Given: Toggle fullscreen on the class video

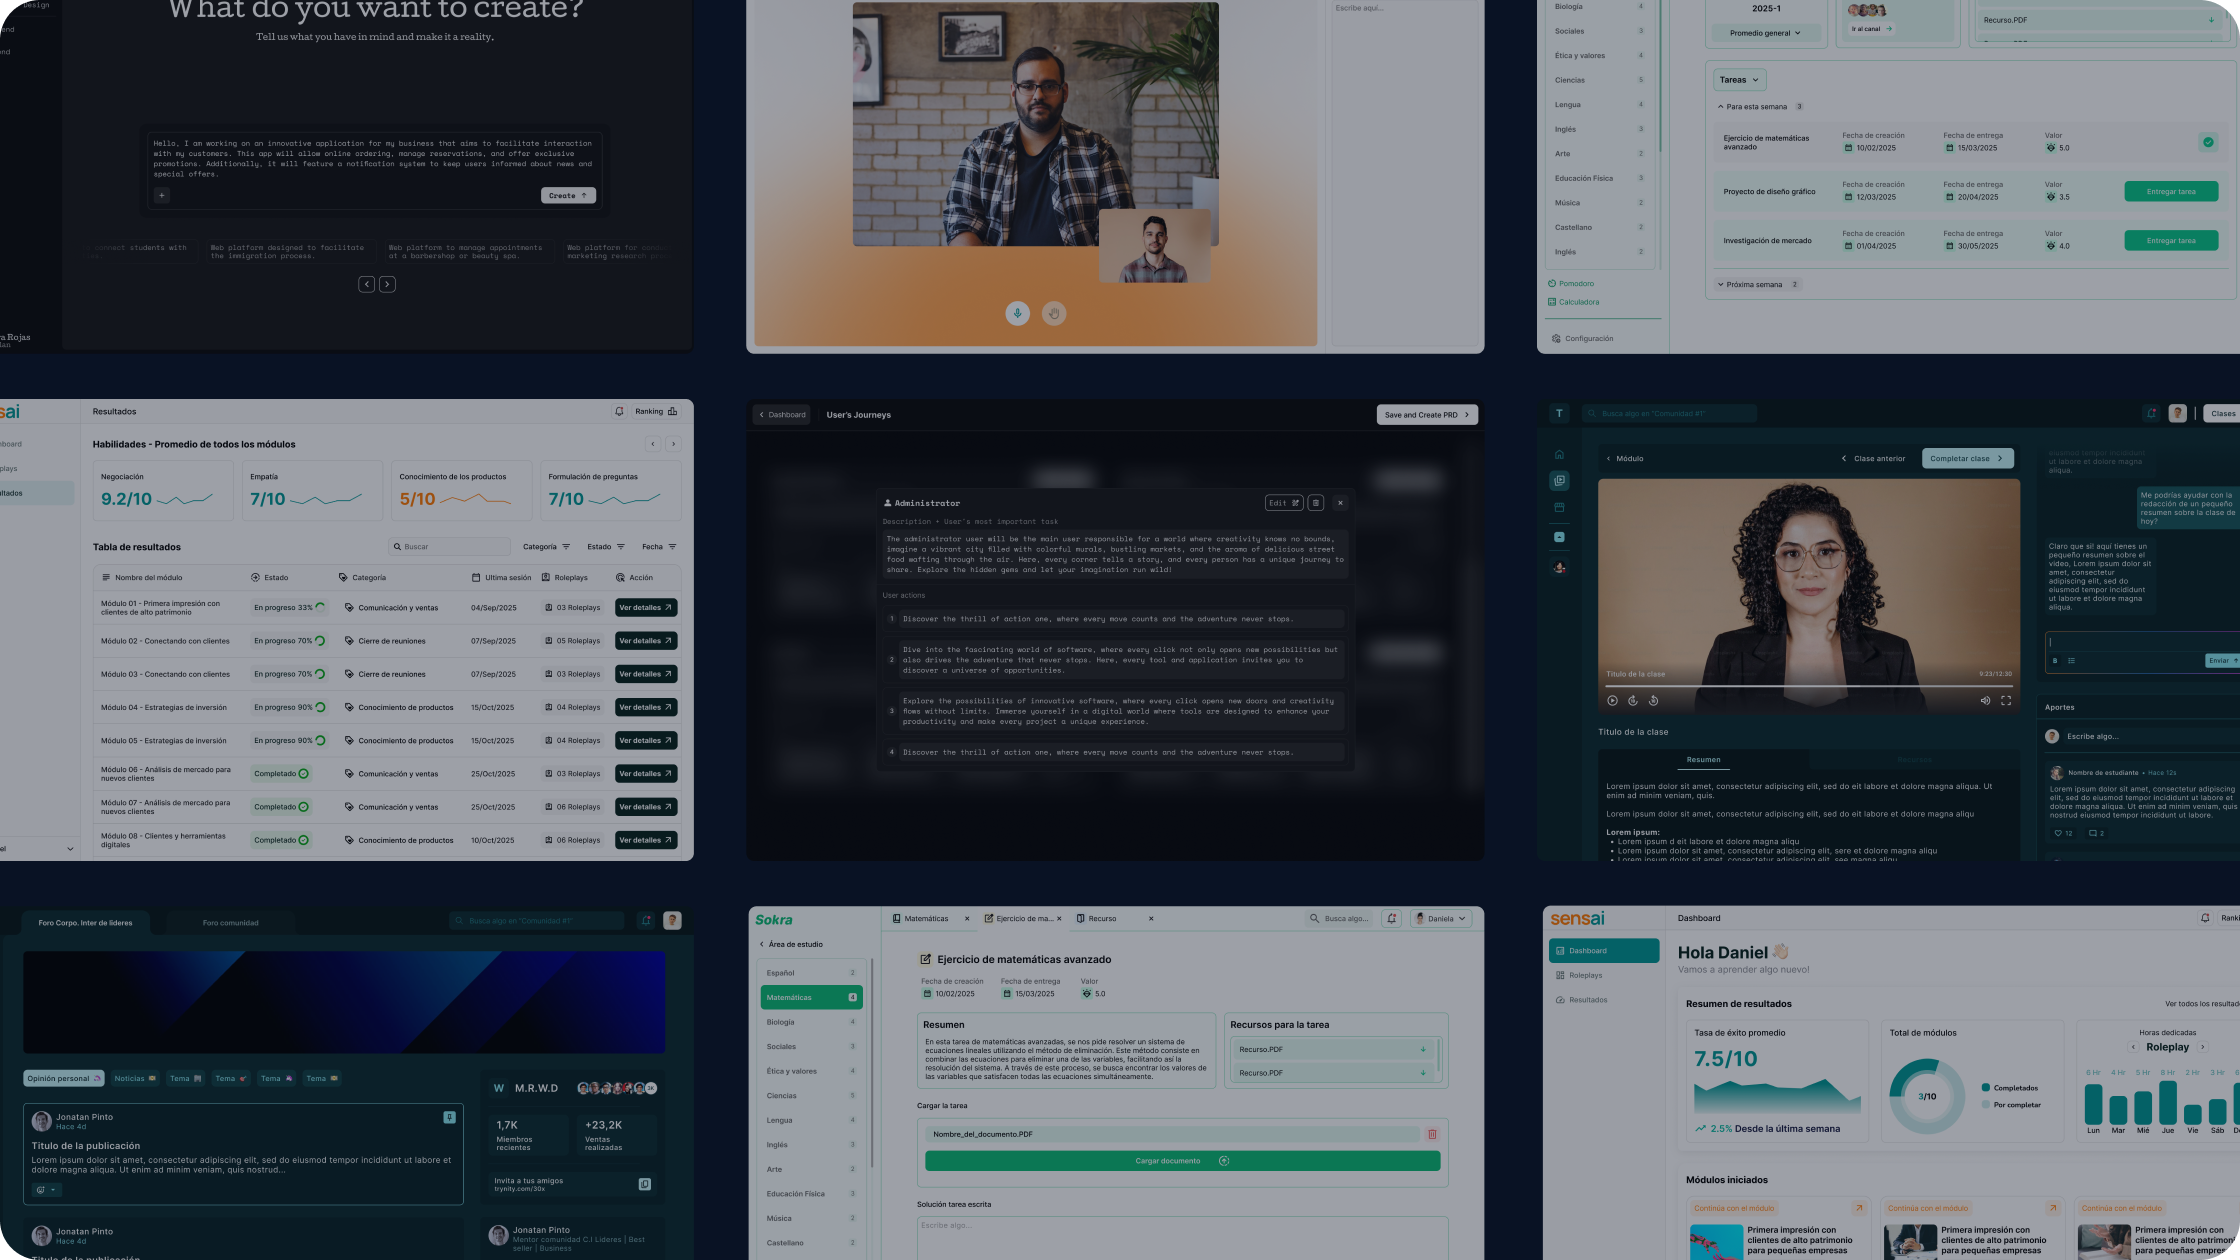Looking at the screenshot, I should (x=2005, y=701).
